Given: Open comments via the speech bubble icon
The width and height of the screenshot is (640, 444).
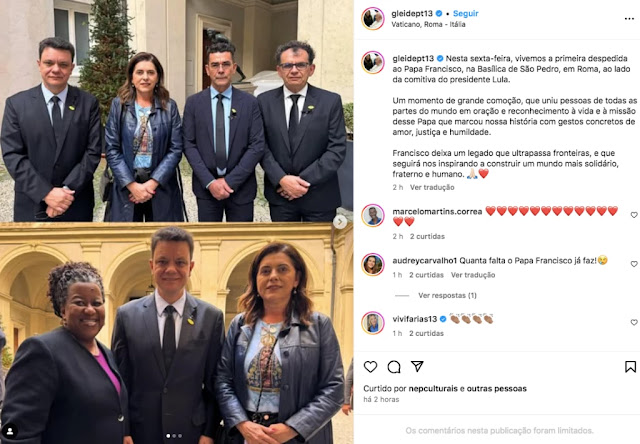Looking at the screenshot, I should click(394, 367).
